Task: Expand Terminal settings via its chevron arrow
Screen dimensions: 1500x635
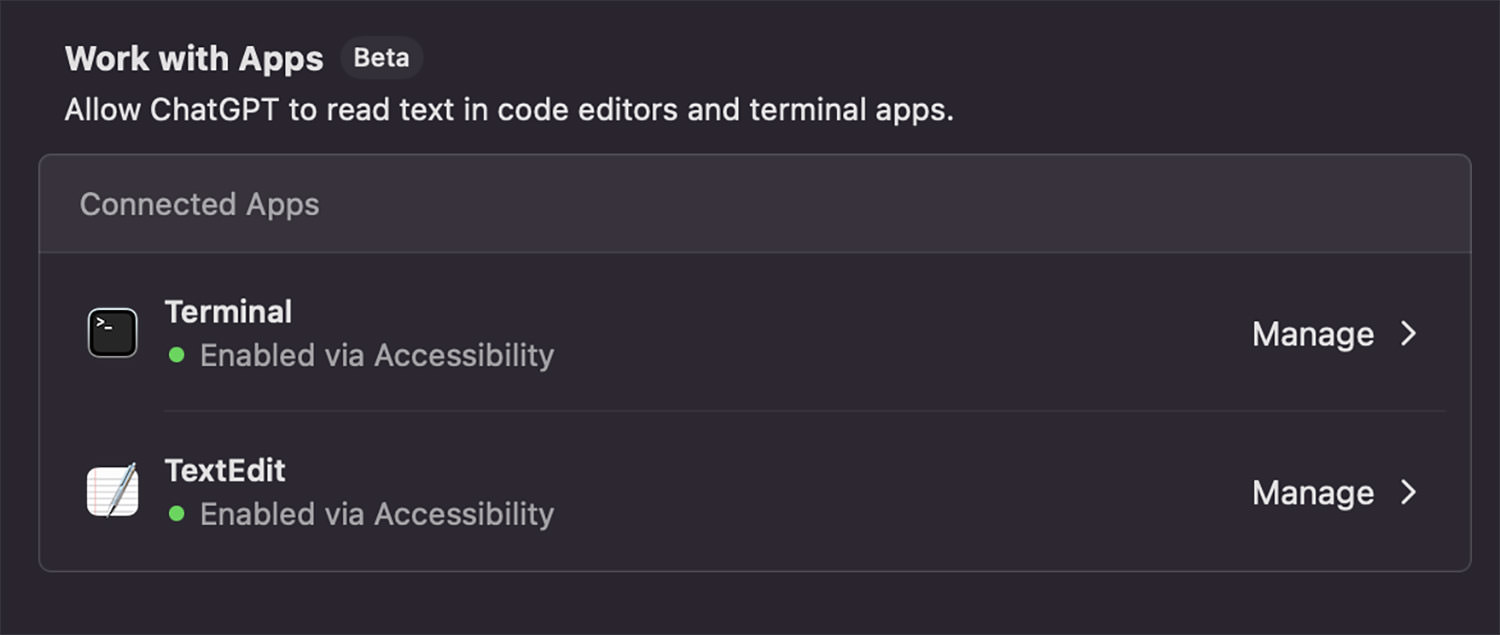Action: pyautogui.click(x=1409, y=333)
